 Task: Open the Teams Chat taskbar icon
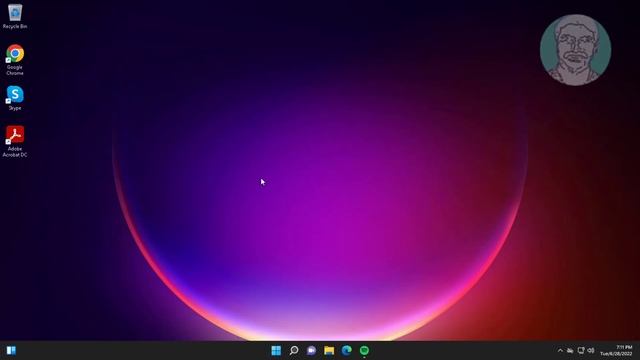(311, 350)
